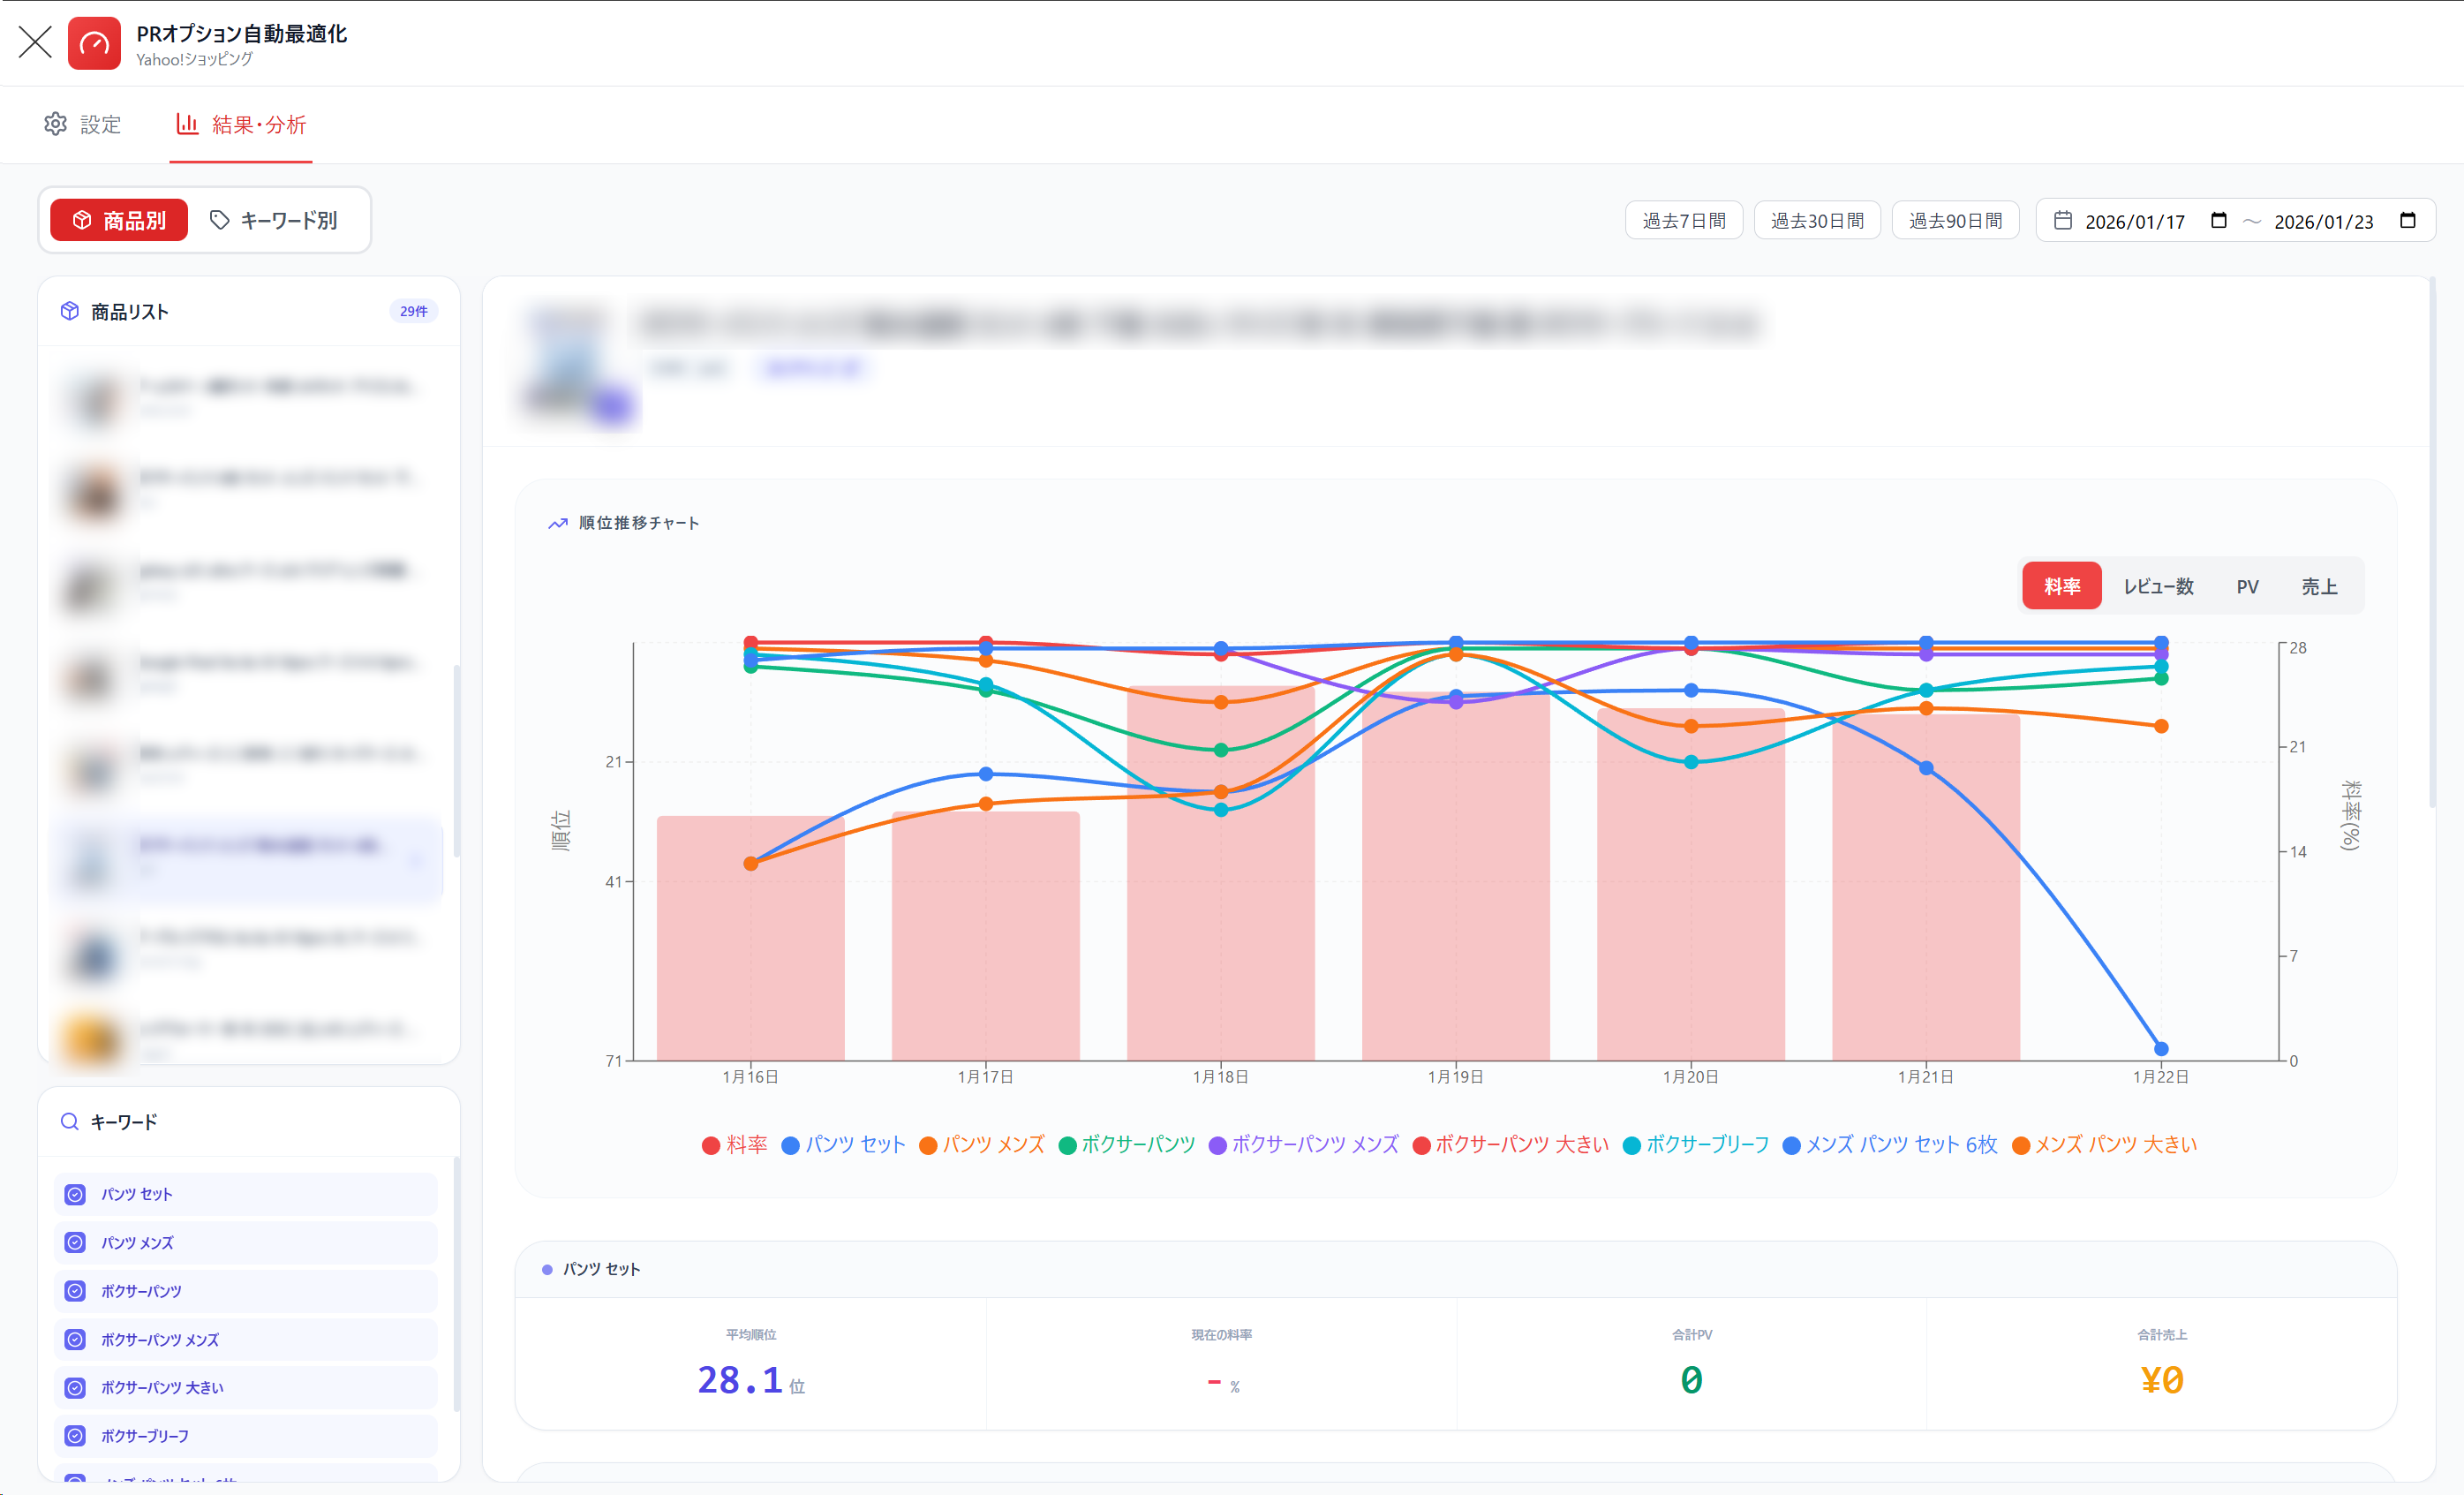The width and height of the screenshot is (2464, 1495).
Task: Click the 過去30日間 button
Action: [1817, 220]
